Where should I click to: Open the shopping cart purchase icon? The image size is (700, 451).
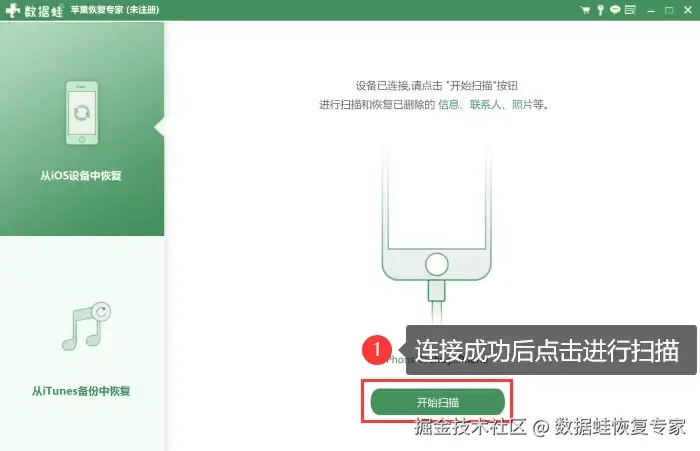pyautogui.click(x=585, y=10)
